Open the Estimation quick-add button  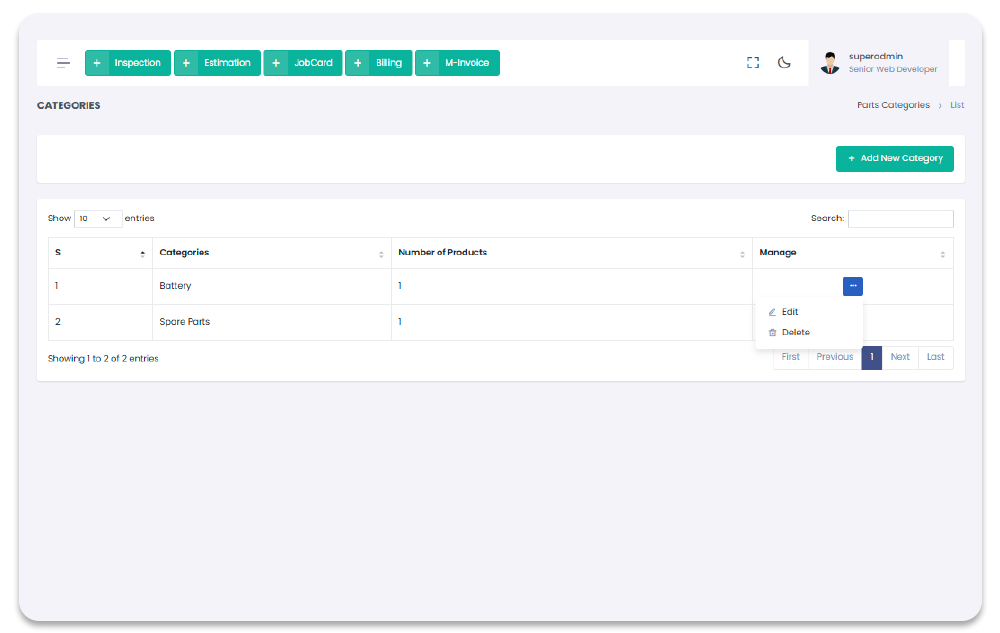pyautogui.click(x=217, y=63)
